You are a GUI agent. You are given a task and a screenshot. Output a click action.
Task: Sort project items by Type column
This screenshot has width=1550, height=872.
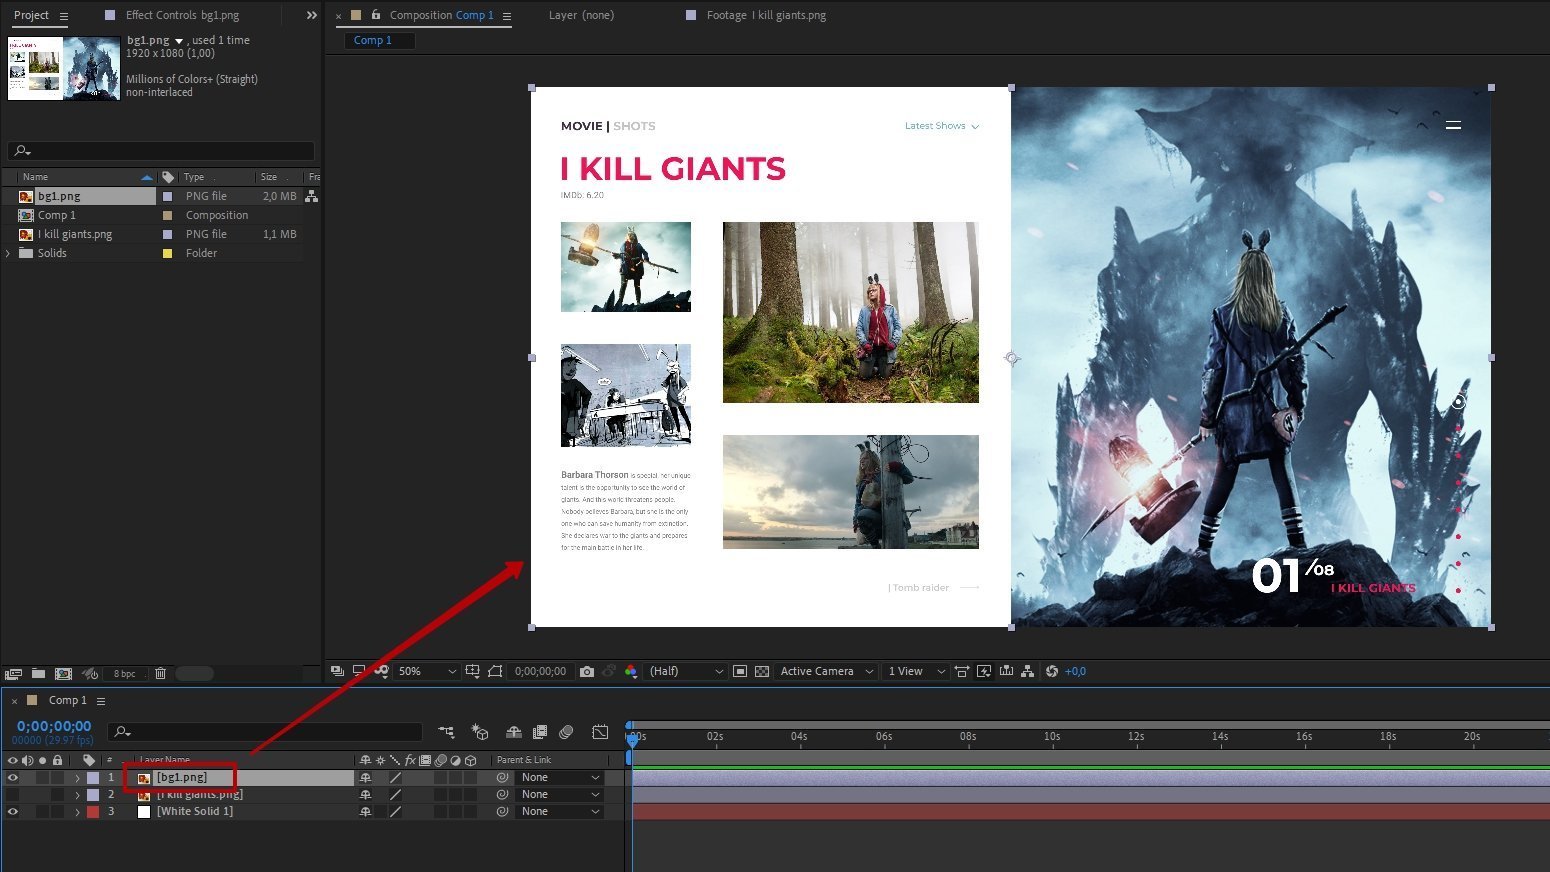pos(194,177)
